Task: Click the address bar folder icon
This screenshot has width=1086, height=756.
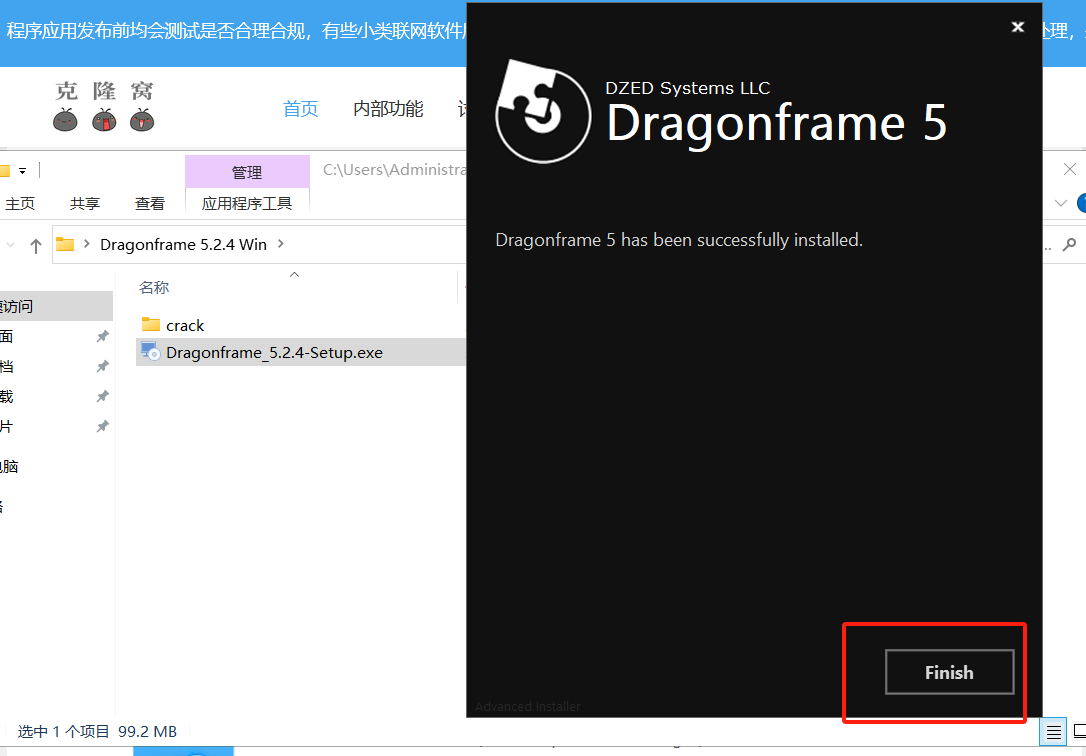Action: coord(65,244)
